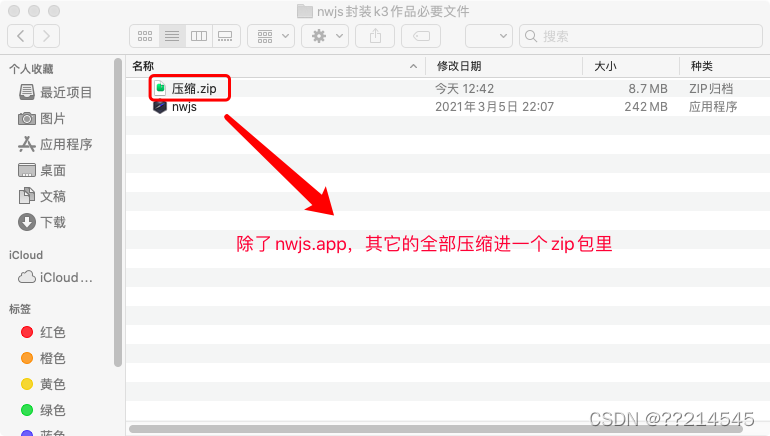Click the applications icon in sidebar
Viewport: 770px width, 436px height.
(27, 144)
